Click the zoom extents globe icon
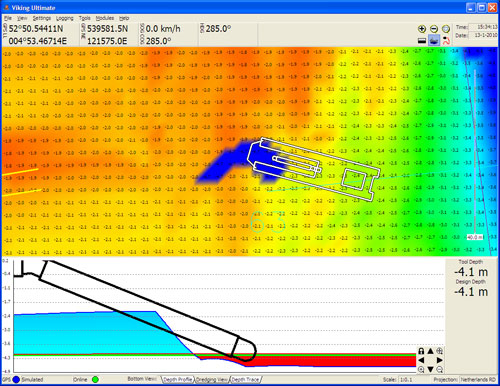500x386 pixels. point(446,29)
